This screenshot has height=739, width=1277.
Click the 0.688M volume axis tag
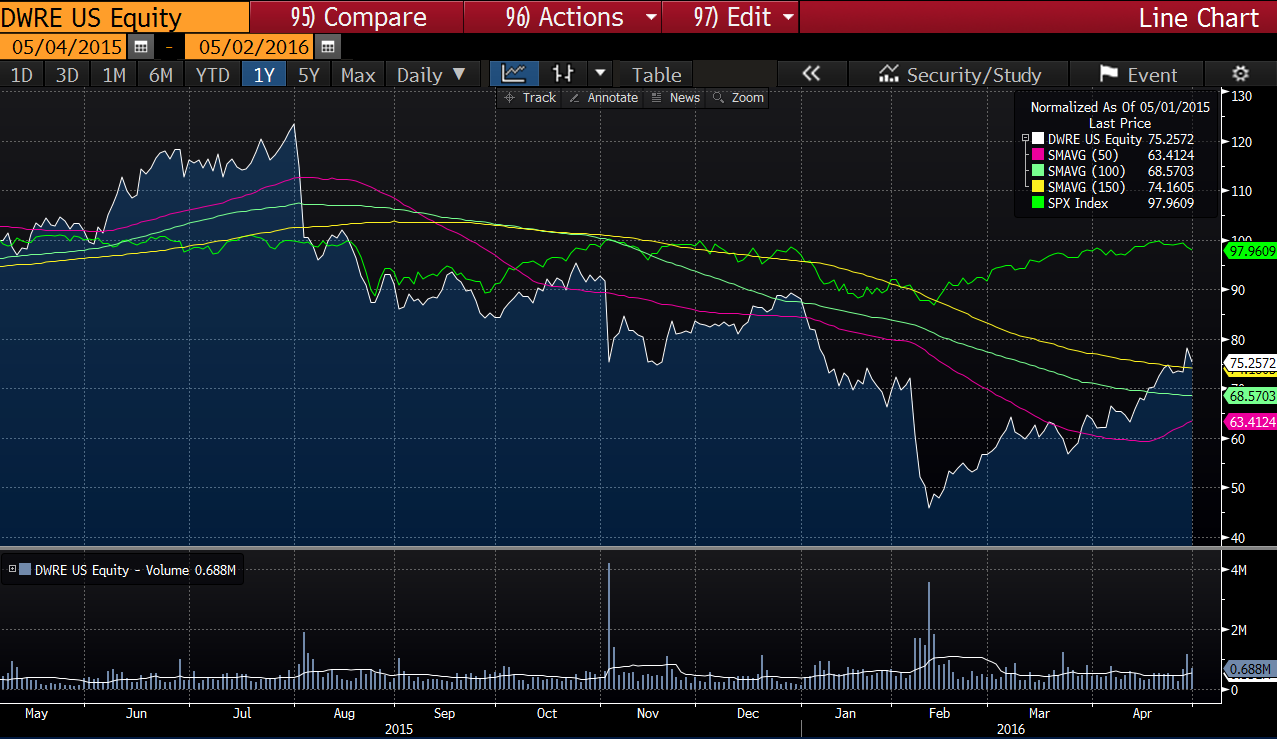[x=1250, y=669]
